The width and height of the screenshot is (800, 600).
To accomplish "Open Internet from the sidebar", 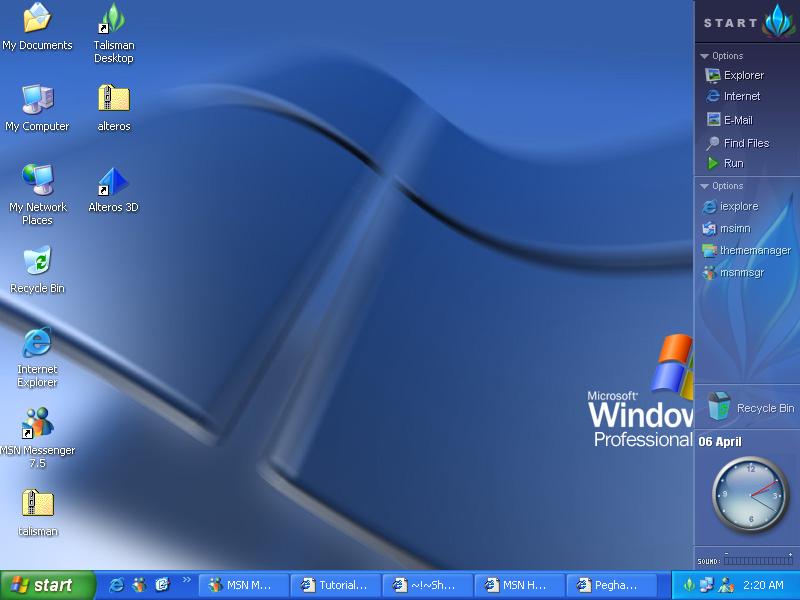I will pyautogui.click(x=733, y=96).
